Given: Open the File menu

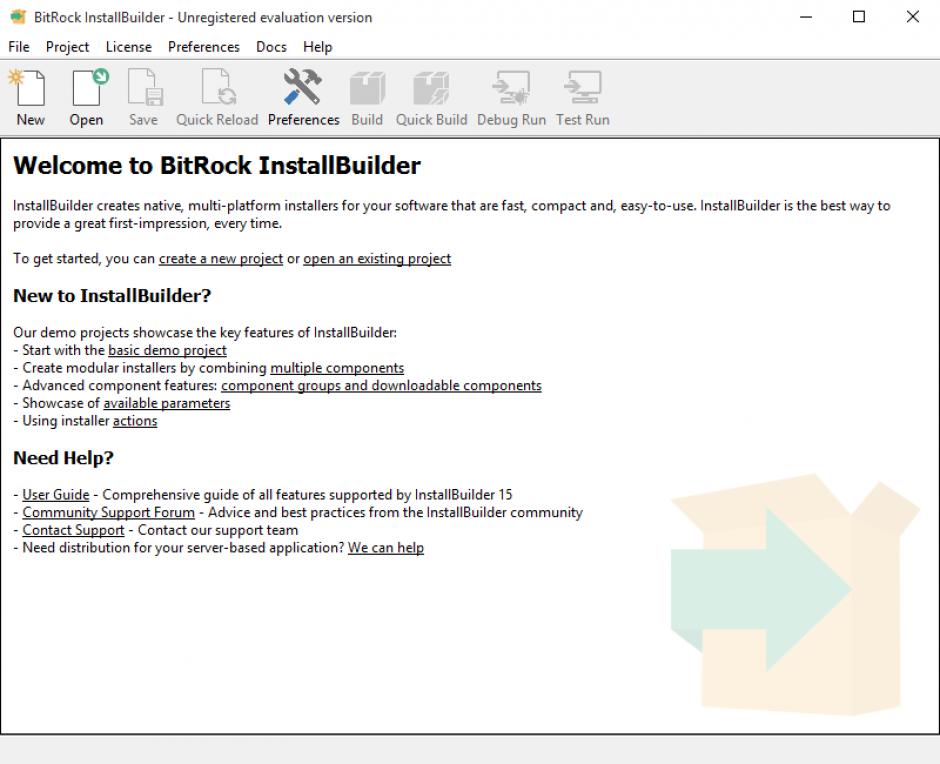Looking at the screenshot, I should click(x=19, y=47).
